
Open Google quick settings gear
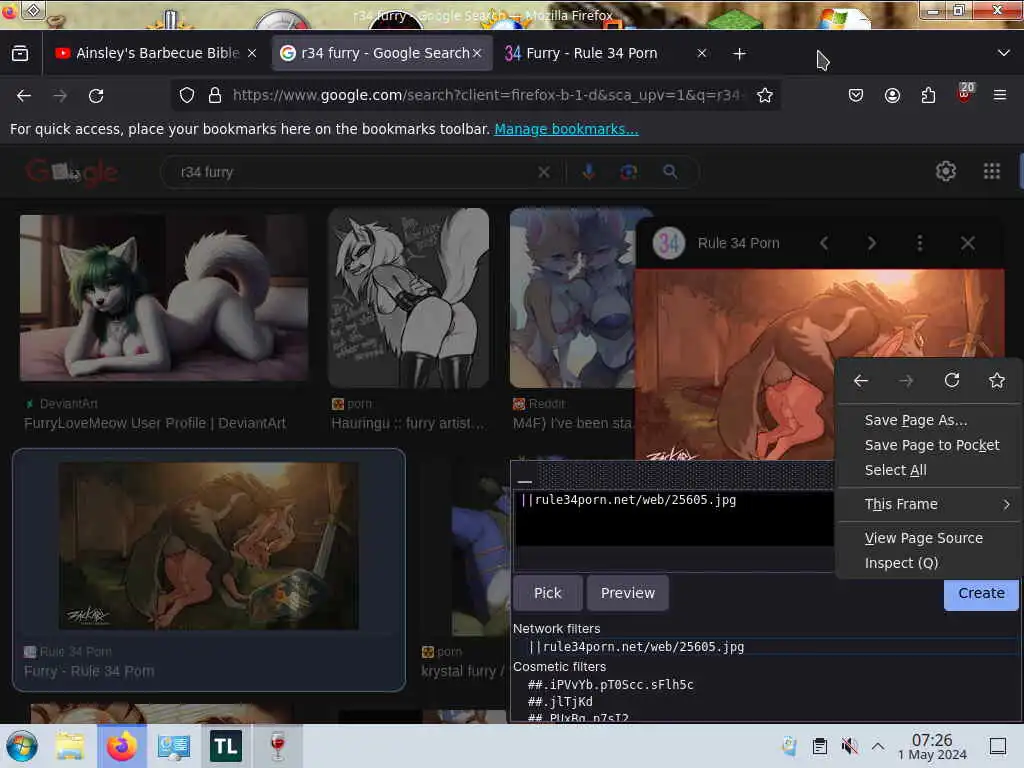[x=946, y=171]
